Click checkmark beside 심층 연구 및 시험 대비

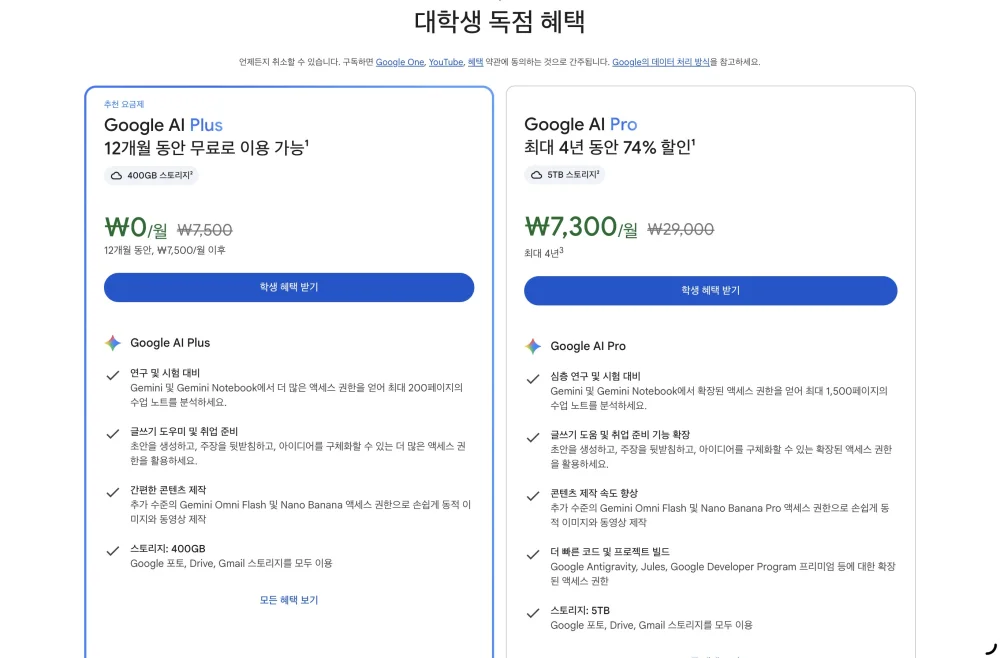click(x=533, y=379)
